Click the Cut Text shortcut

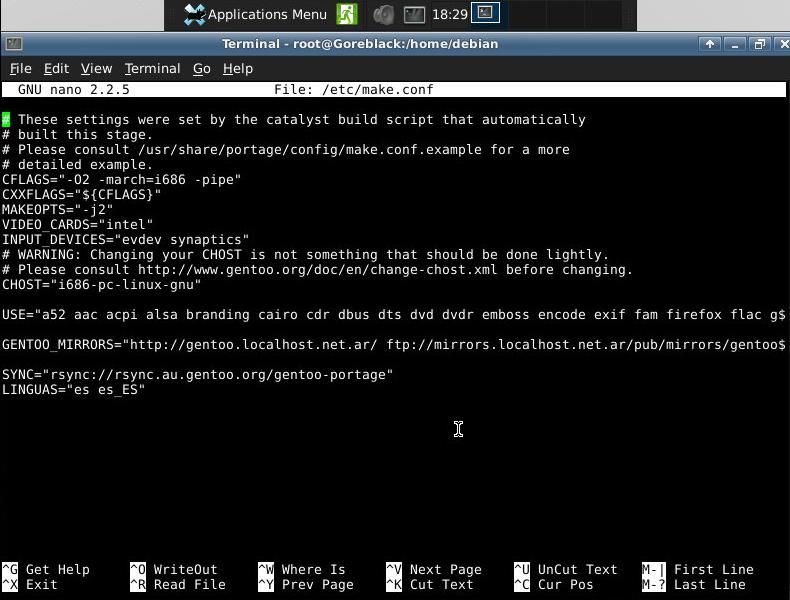pyautogui.click(x=430, y=585)
